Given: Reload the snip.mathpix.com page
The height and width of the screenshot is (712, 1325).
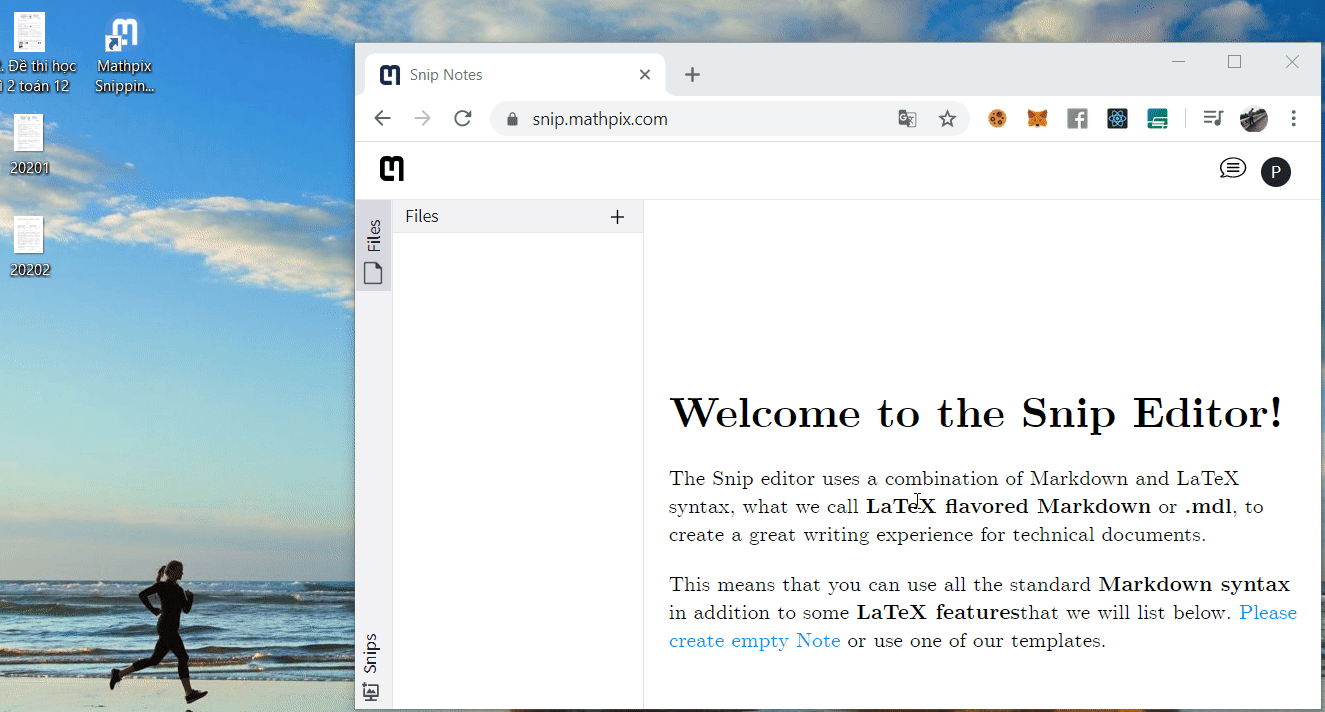Looking at the screenshot, I should (x=462, y=119).
